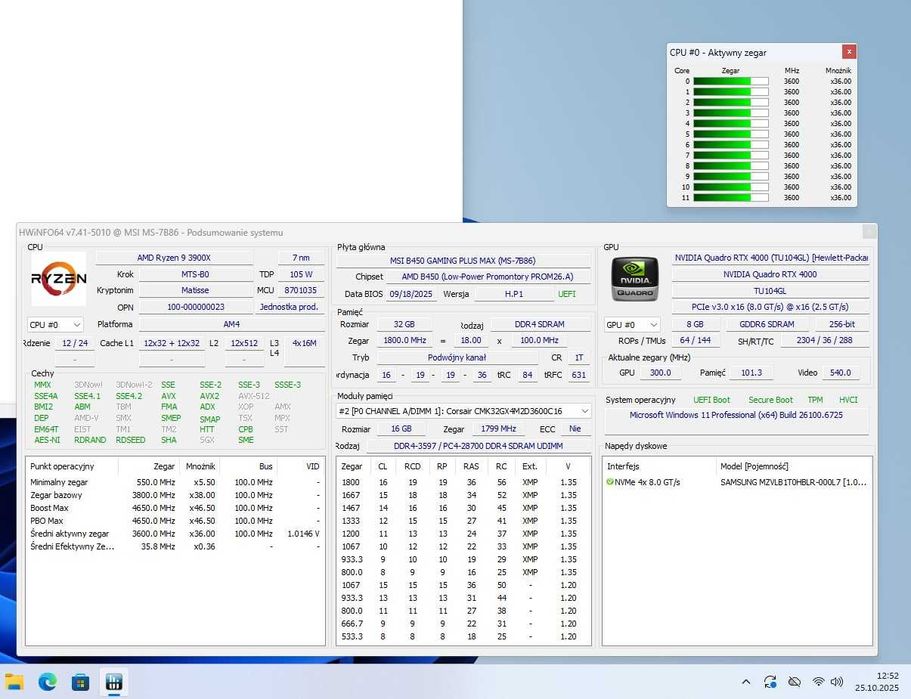Select the HWiNFO64 taskbar icon
The image size is (911, 699).
(114, 682)
